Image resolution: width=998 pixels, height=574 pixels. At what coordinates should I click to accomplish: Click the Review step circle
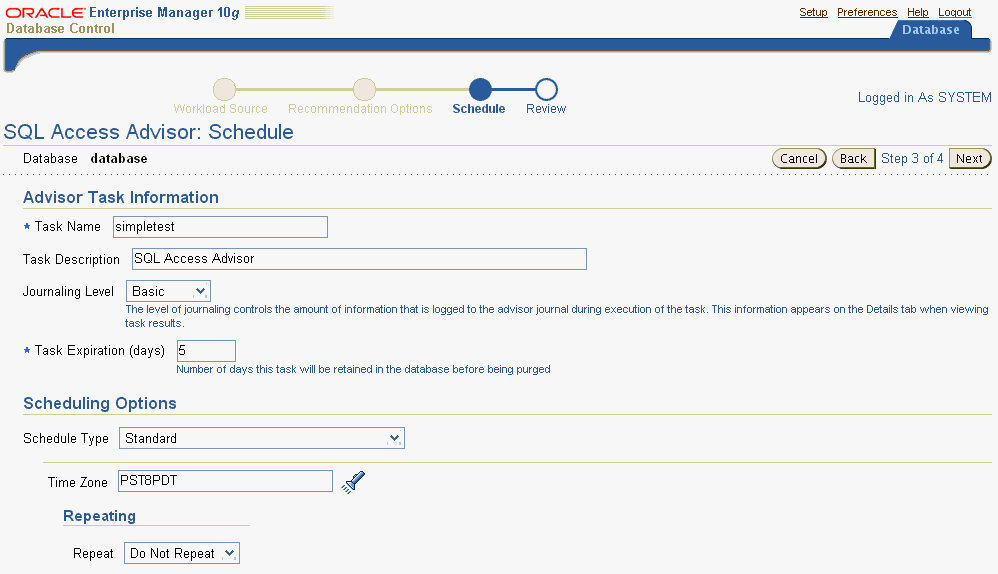tap(546, 89)
